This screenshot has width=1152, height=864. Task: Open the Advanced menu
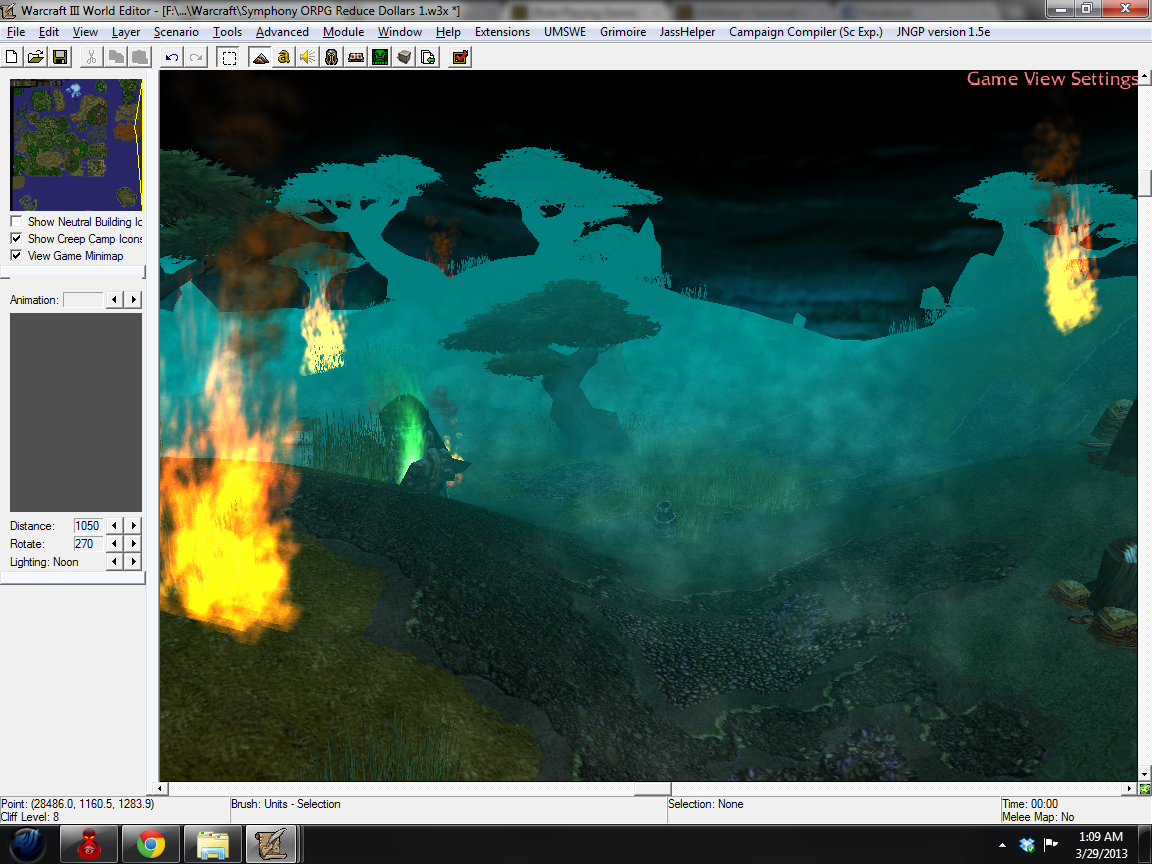[x=282, y=32]
